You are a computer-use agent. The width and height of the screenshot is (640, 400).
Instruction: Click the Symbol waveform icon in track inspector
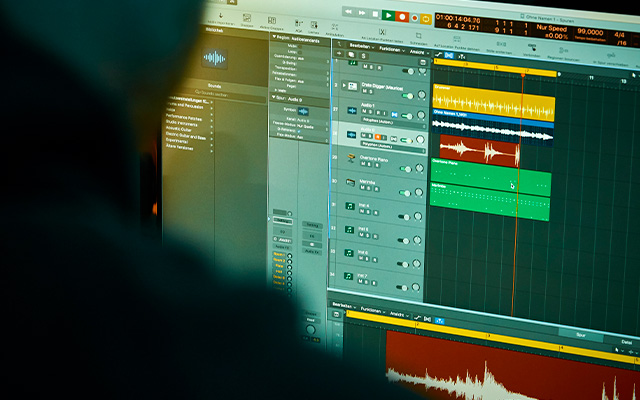coord(303,111)
